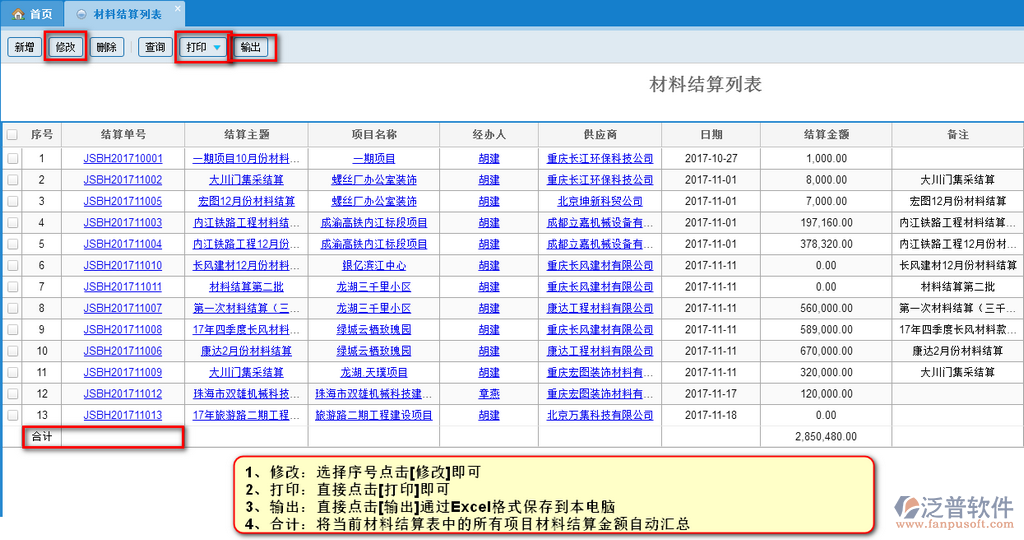Check the checkbox for row 1
Image resolution: width=1024 pixels, height=540 pixels.
[12, 158]
